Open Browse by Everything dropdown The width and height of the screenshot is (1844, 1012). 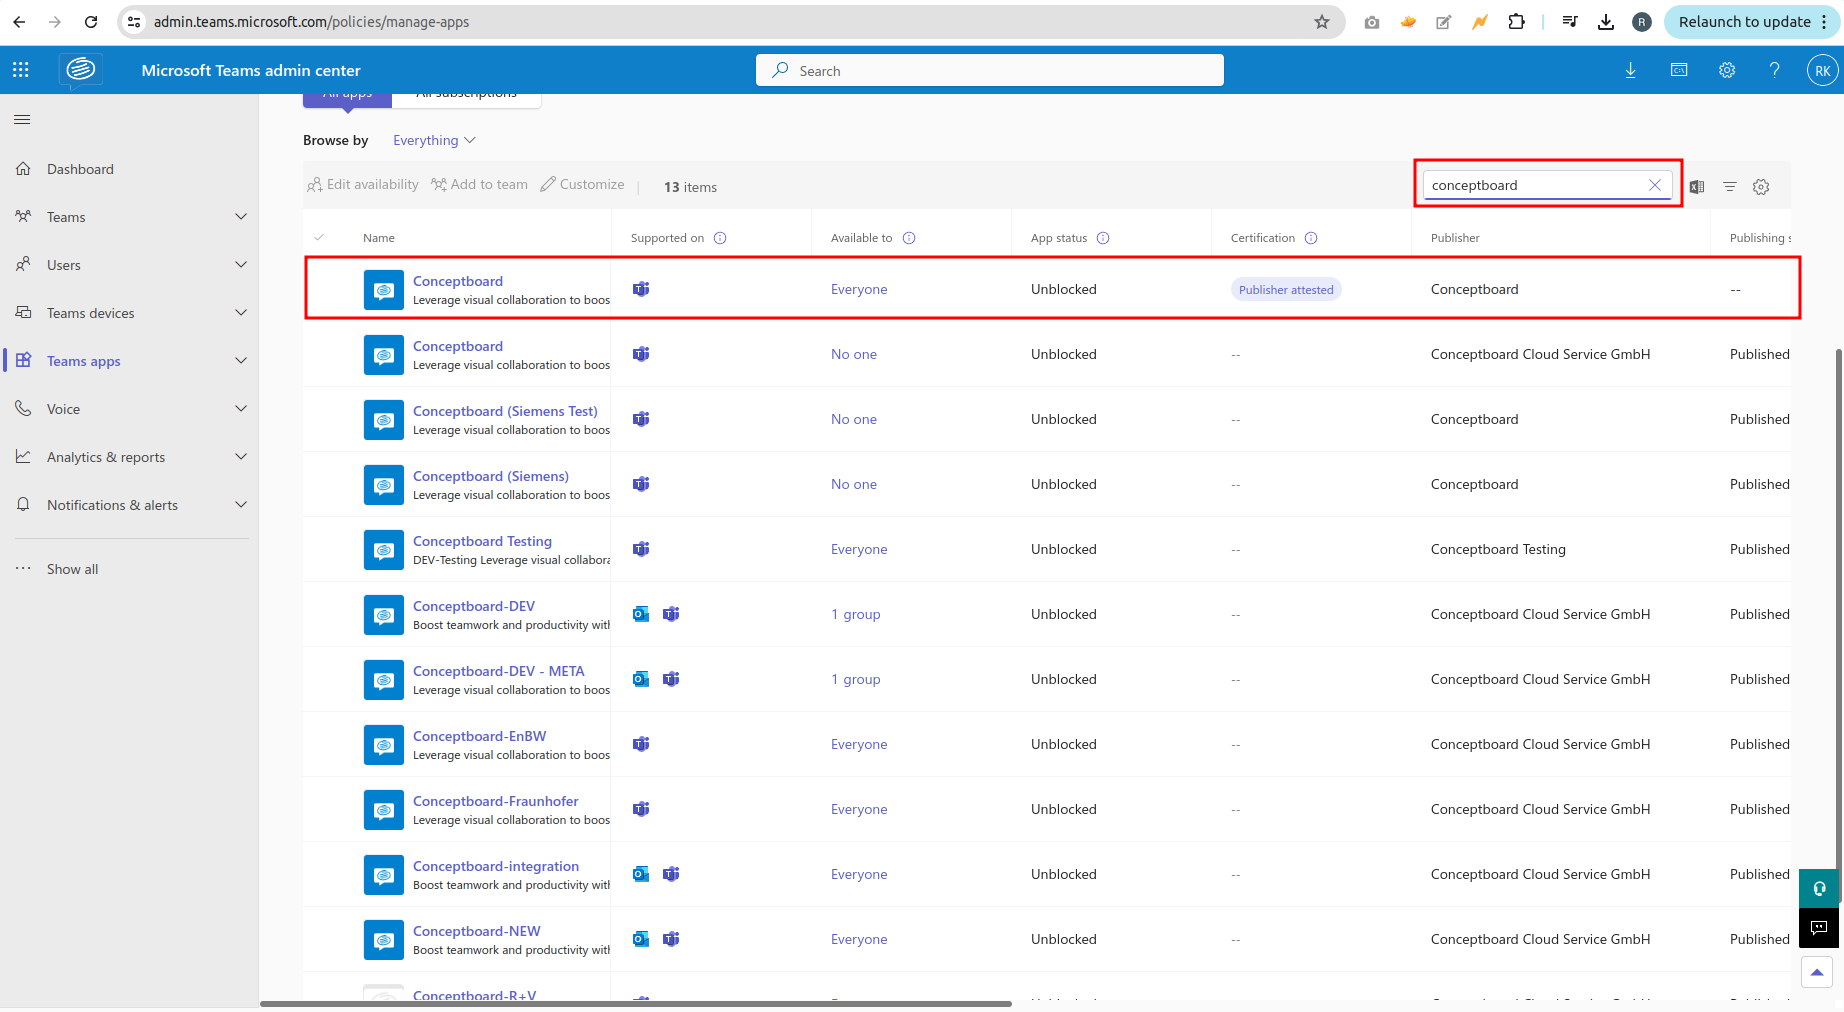434,140
